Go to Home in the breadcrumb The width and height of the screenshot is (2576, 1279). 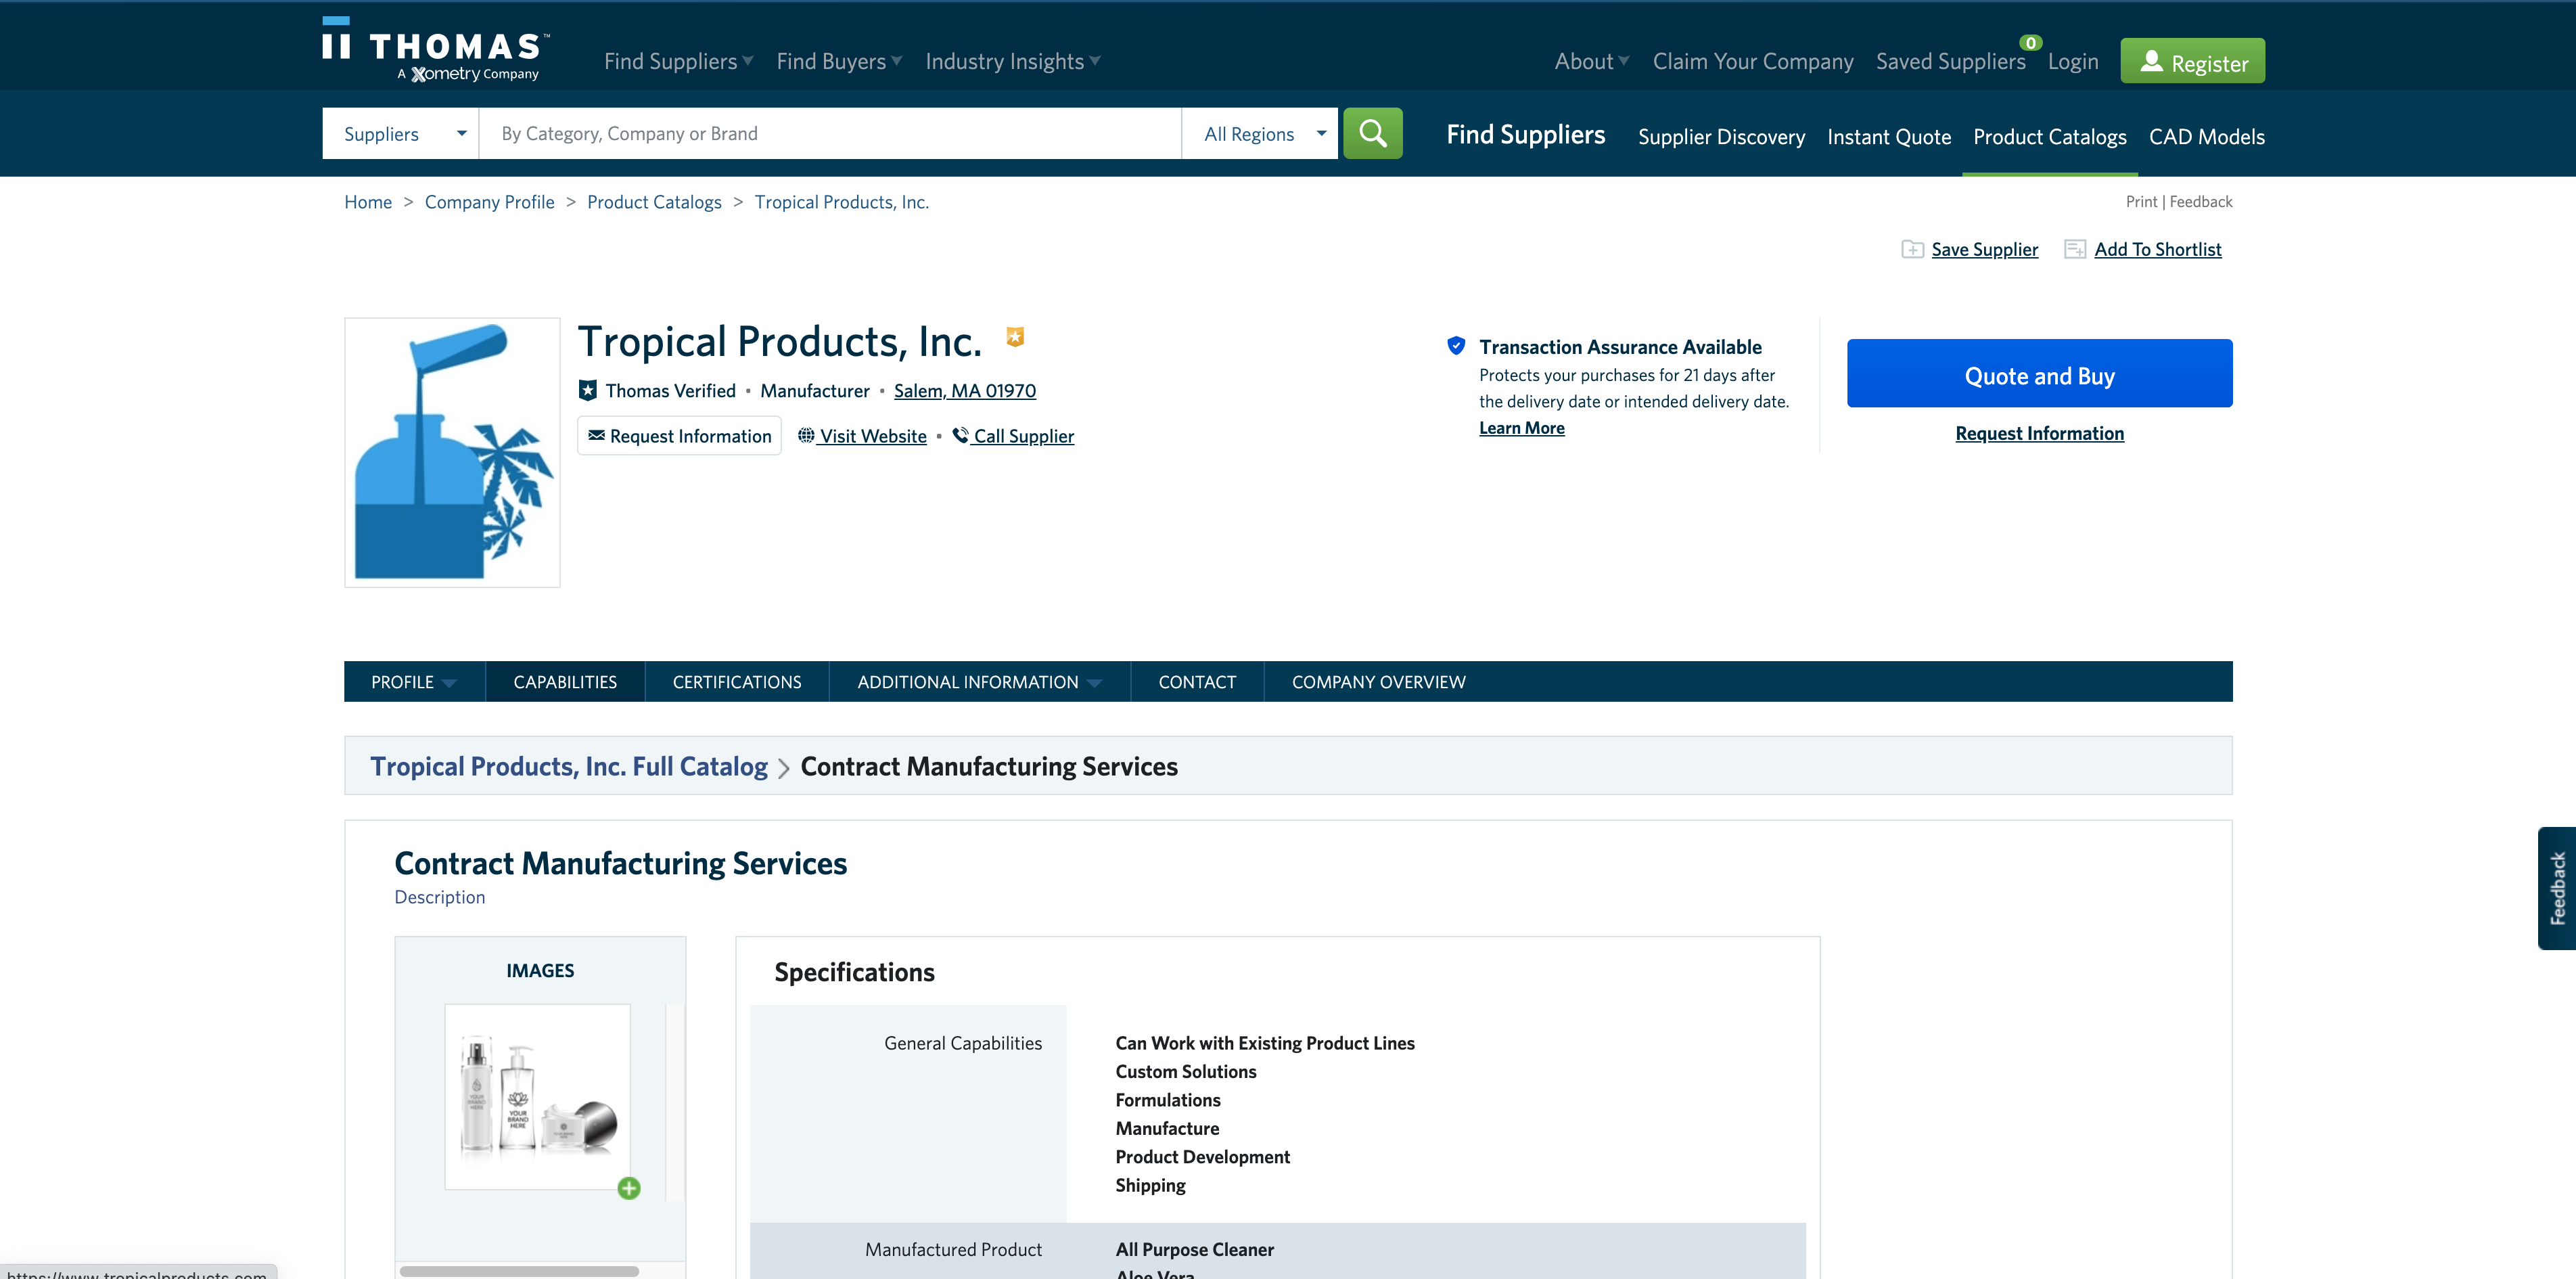(x=368, y=202)
